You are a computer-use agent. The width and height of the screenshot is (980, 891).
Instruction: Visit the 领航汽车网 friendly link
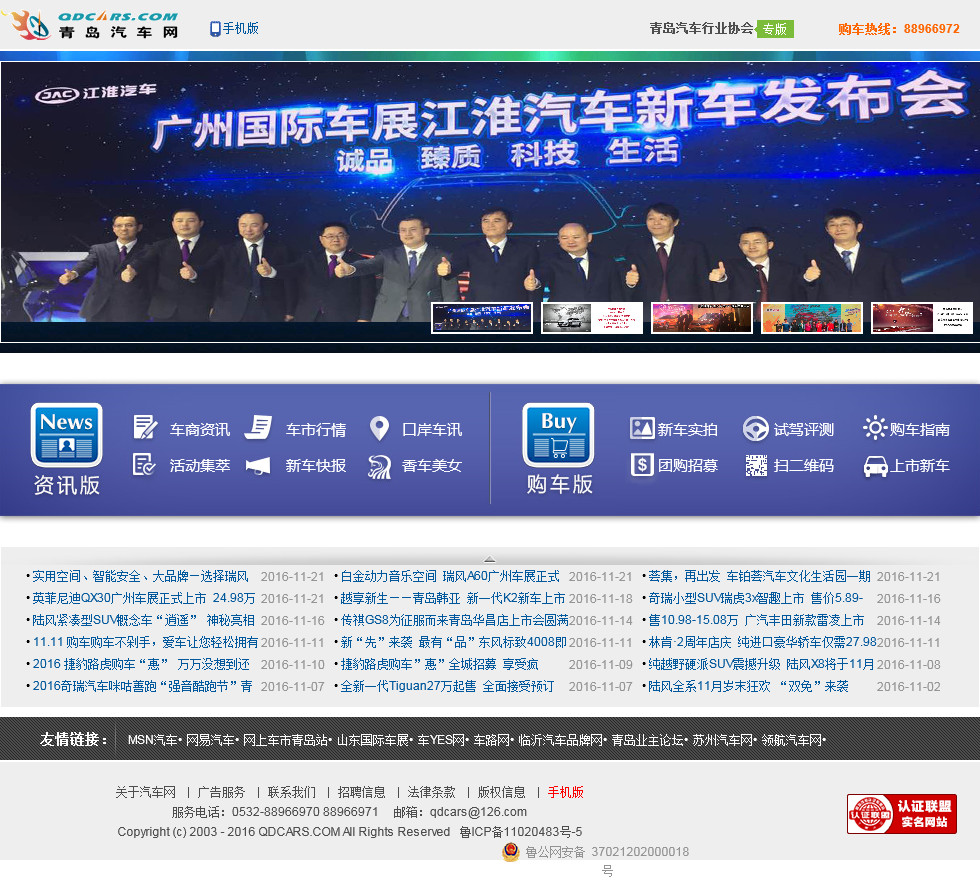coord(791,740)
